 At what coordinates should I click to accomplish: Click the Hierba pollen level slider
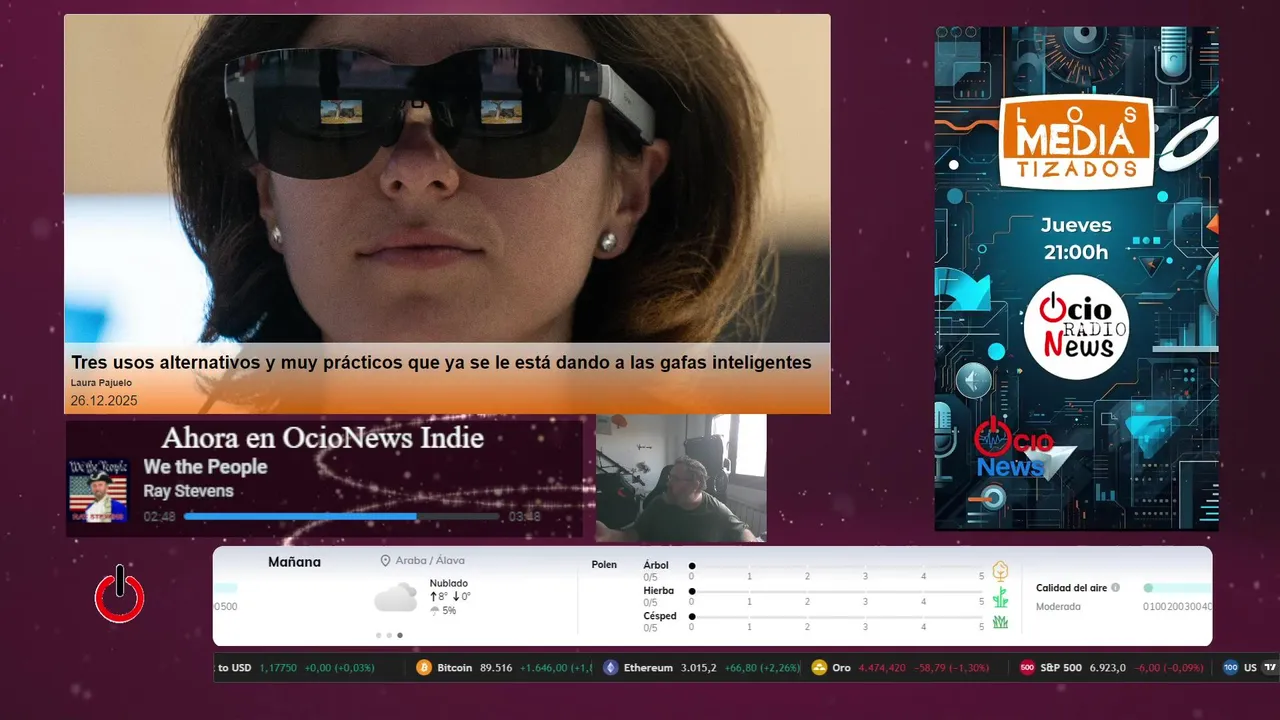pyautogui.click(x=837, y=591)
